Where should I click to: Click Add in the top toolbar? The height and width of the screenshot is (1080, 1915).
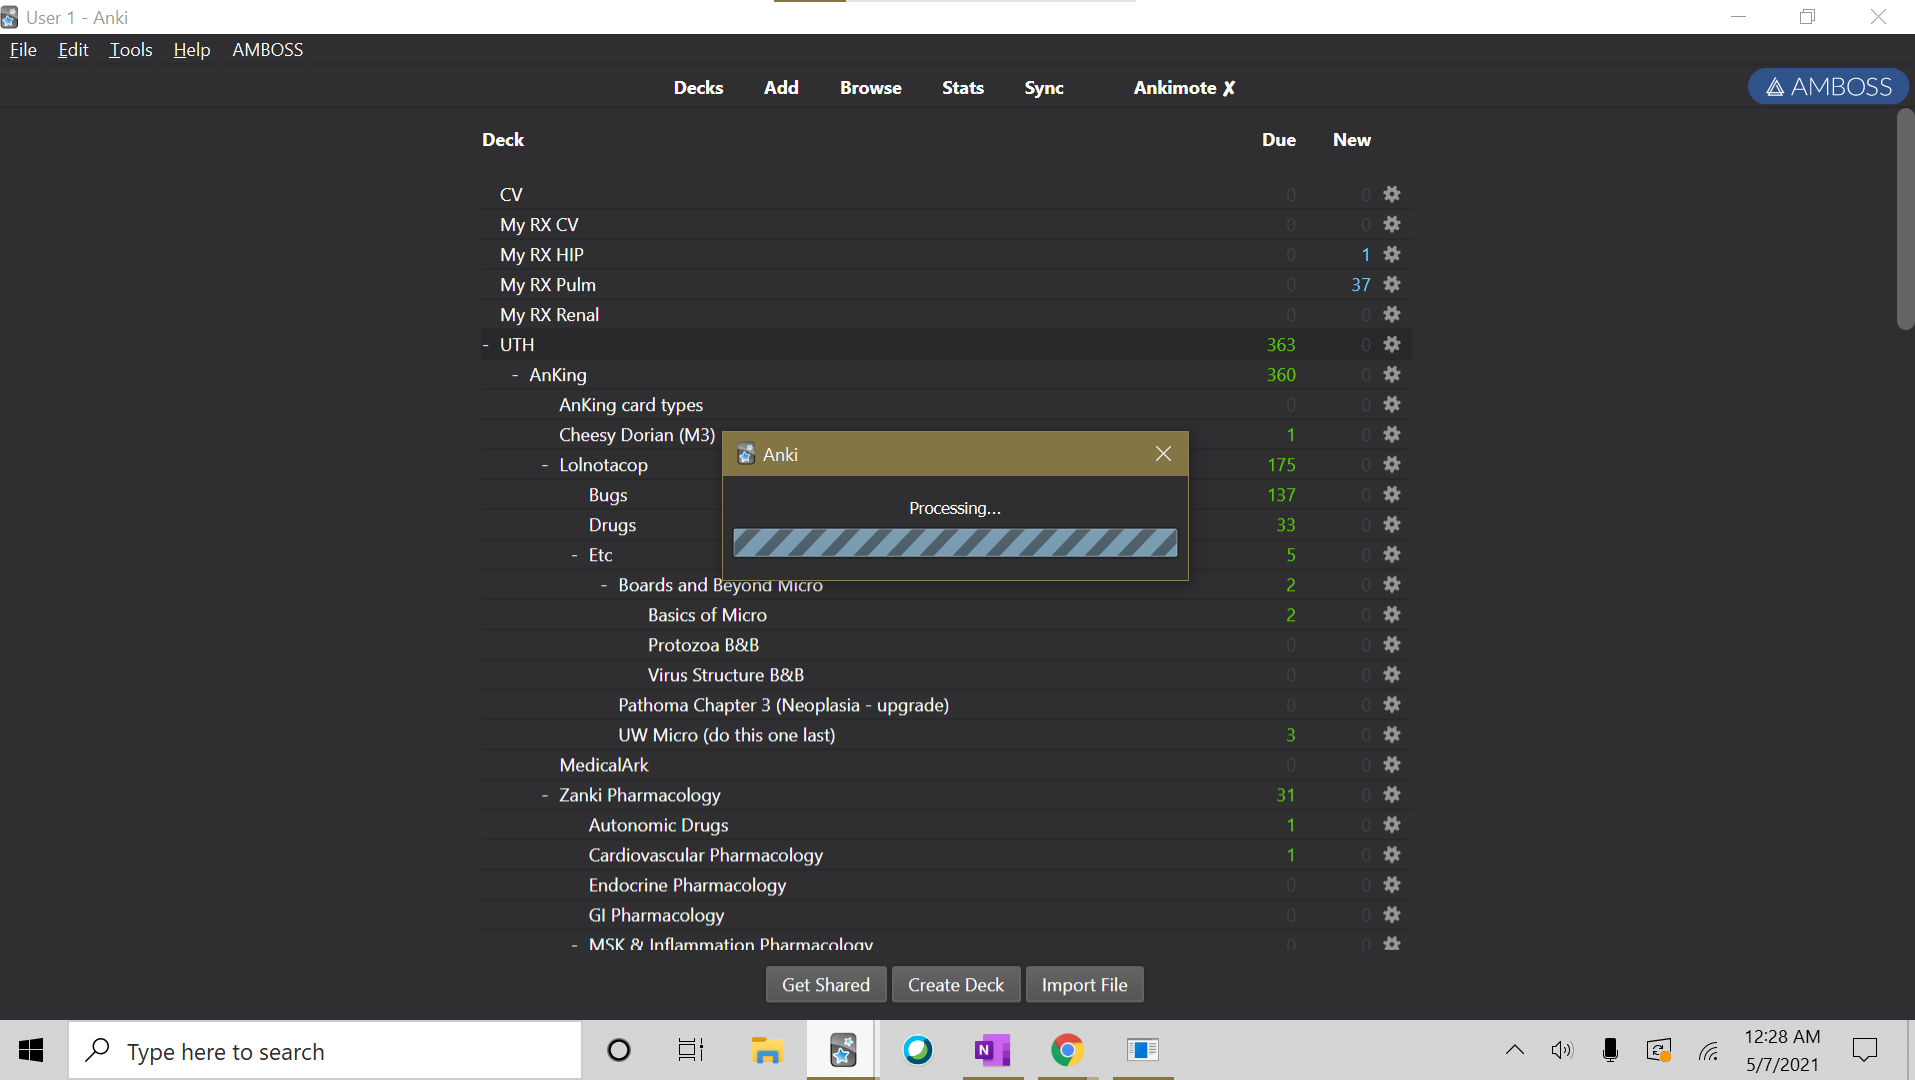781,88
